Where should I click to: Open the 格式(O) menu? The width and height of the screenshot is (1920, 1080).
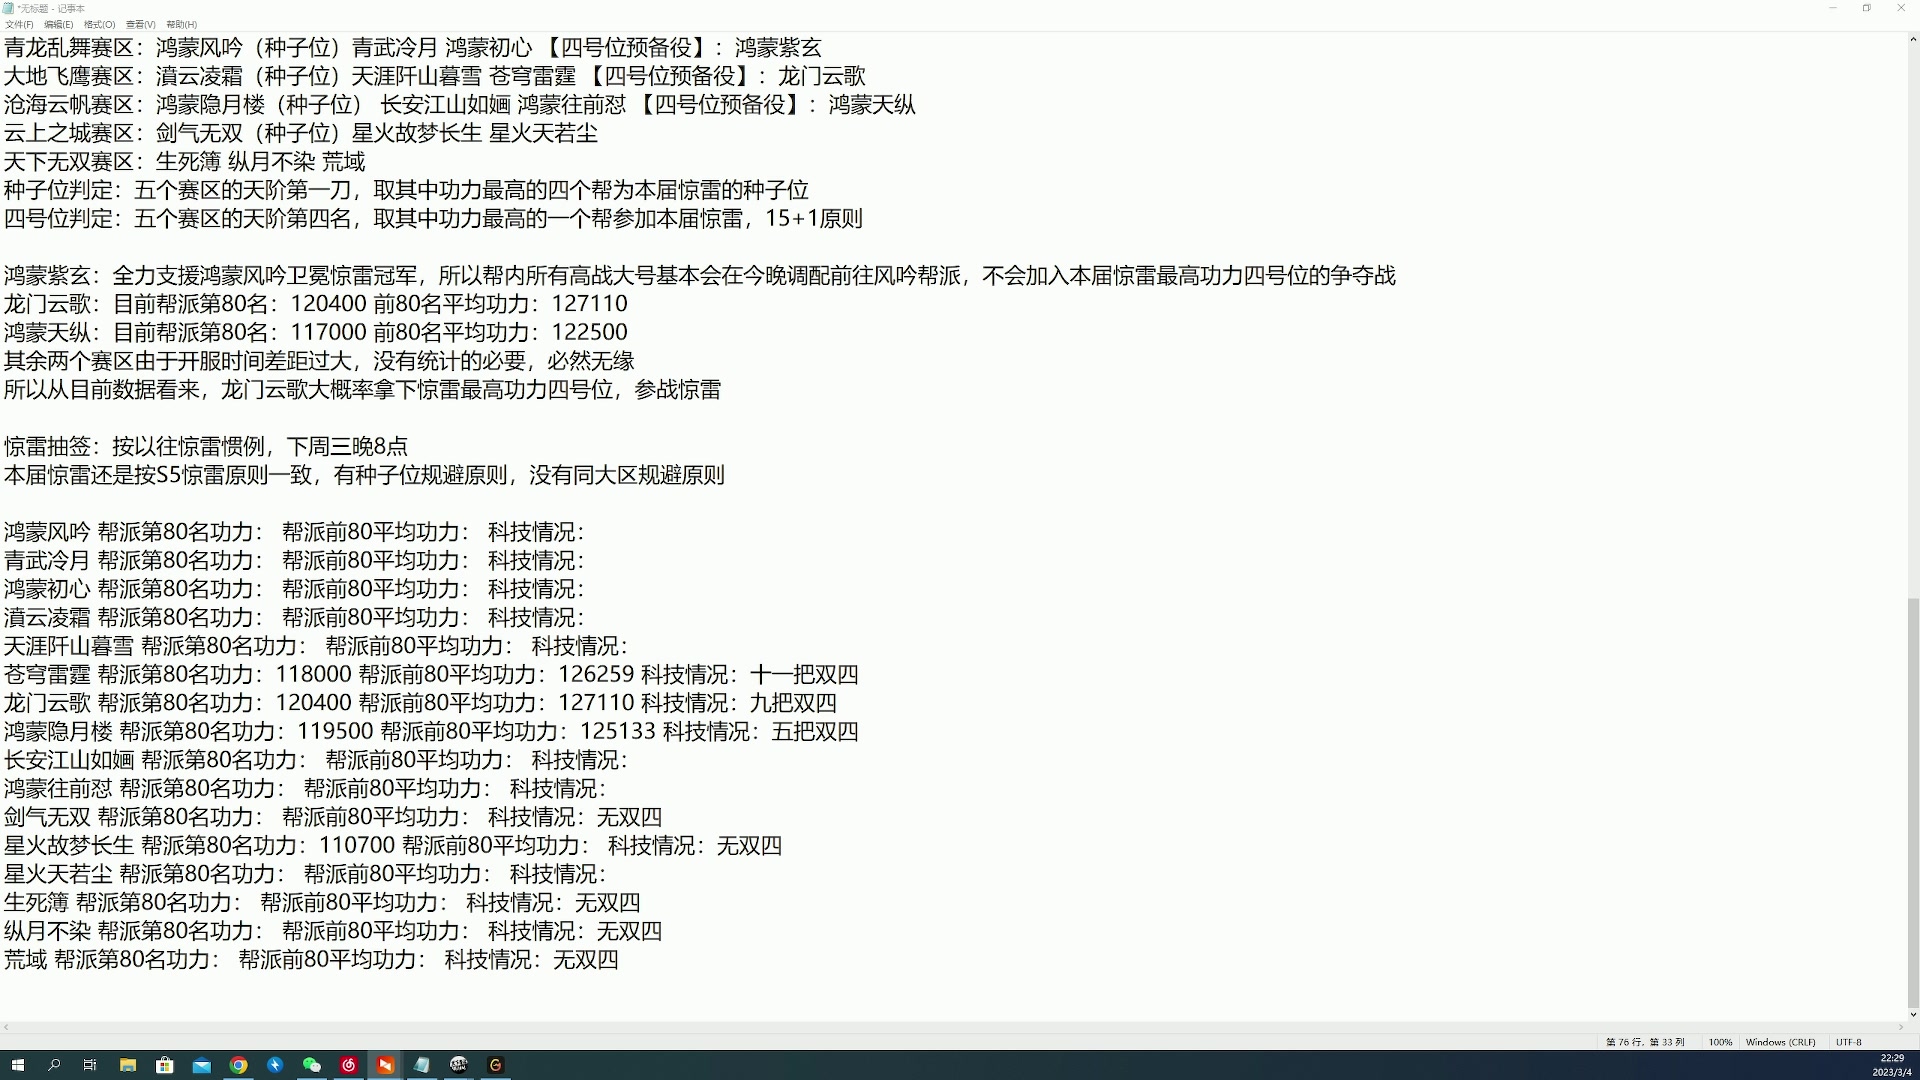tap(99, 24)
